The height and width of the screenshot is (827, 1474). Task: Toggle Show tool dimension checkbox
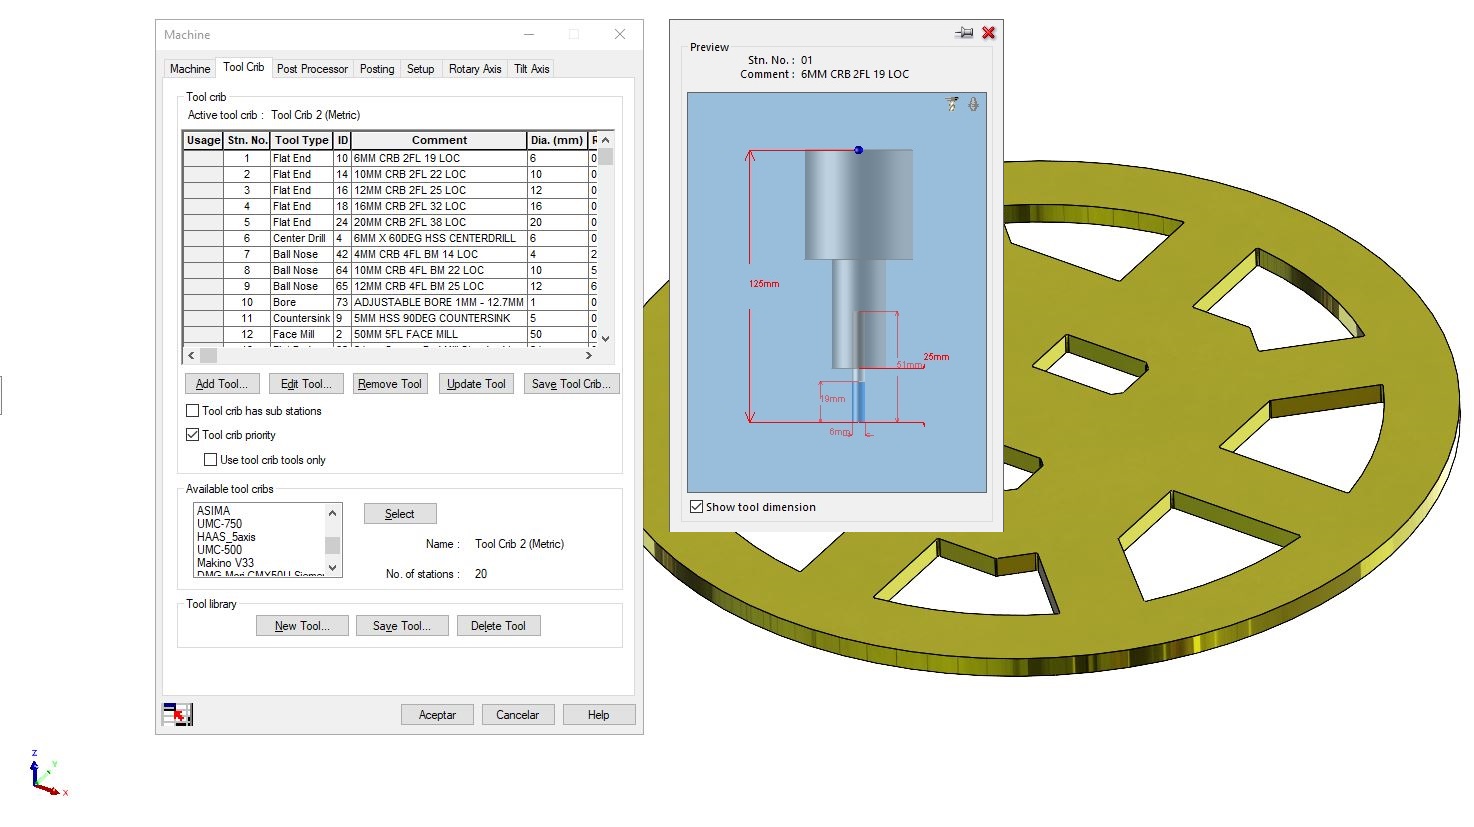[697, 507]
